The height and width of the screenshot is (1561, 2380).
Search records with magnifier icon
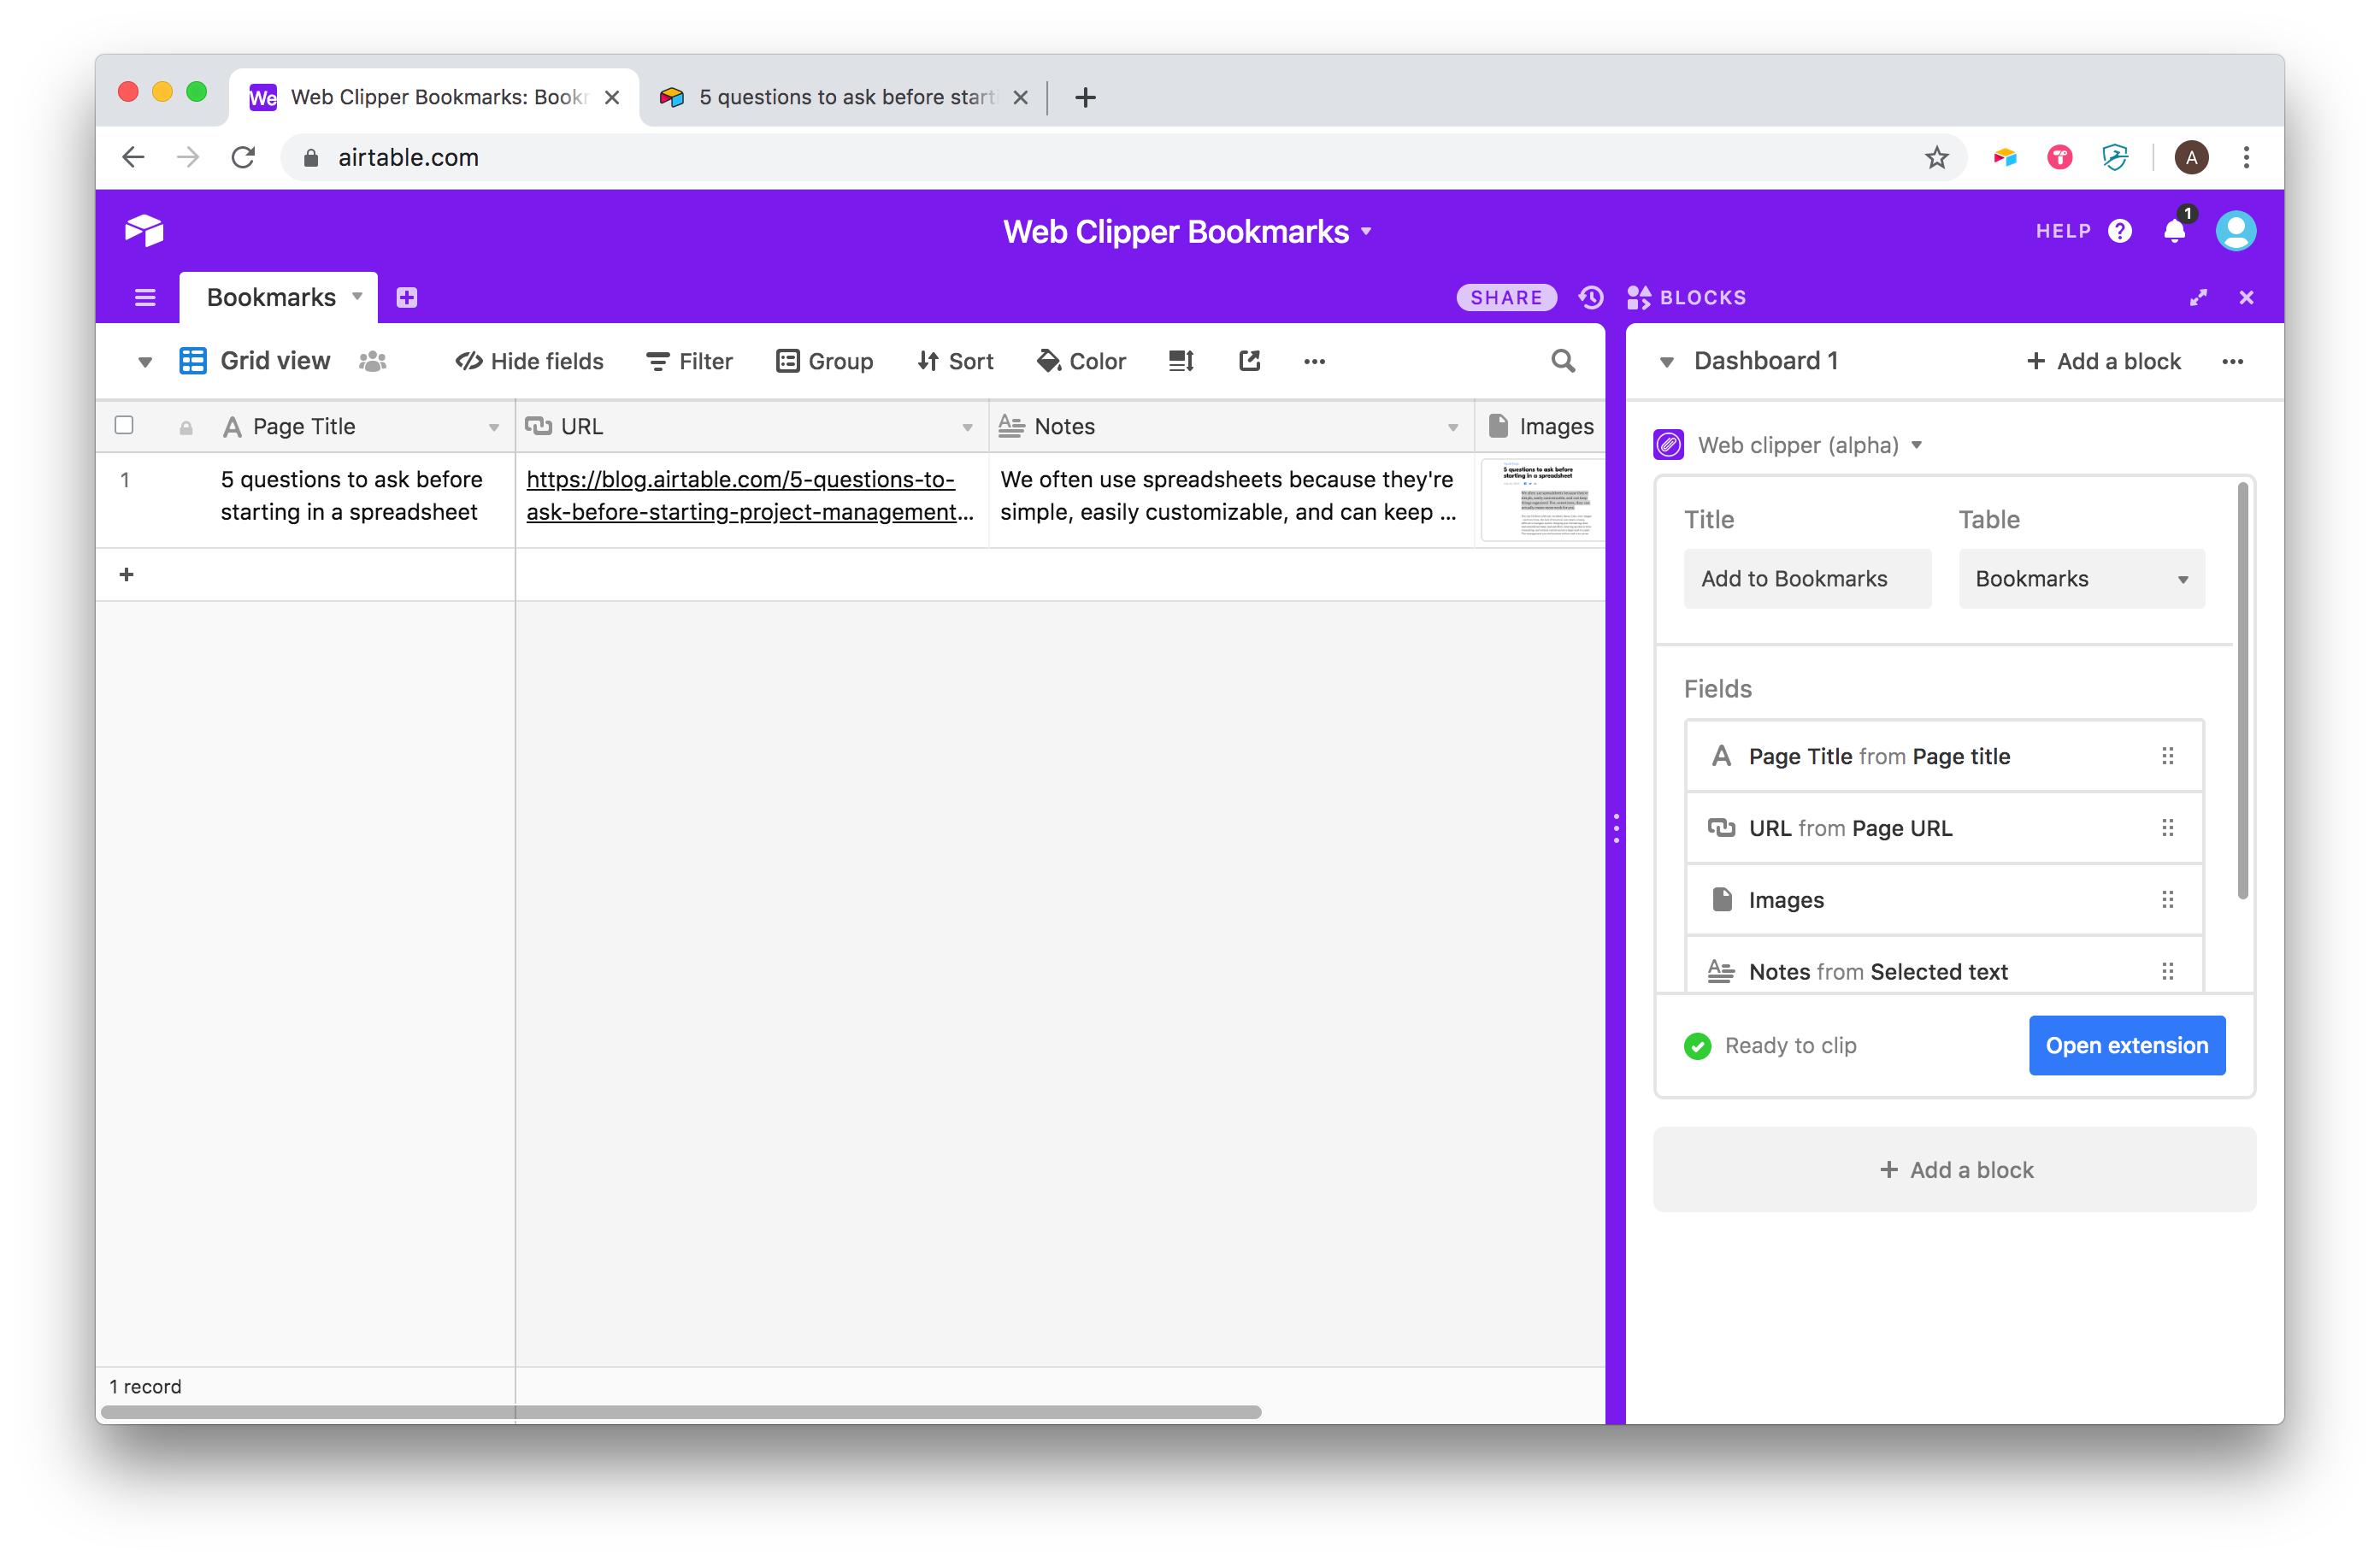tap(1563, 361)
